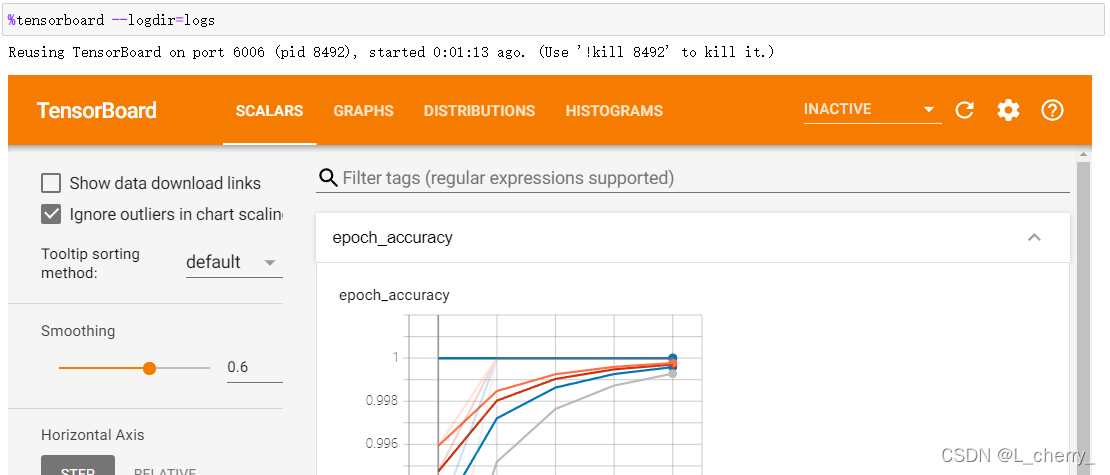
Task: Click the smoothing value field showing 0.6
Action: 254,367
